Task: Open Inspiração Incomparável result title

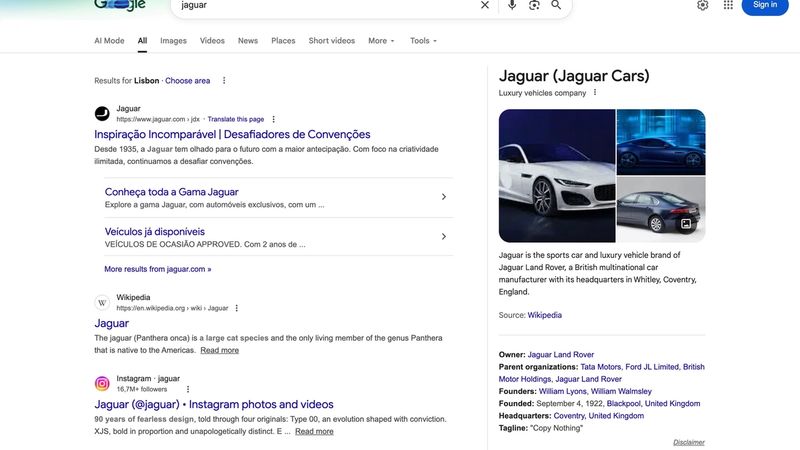Action: pos(232,134)
